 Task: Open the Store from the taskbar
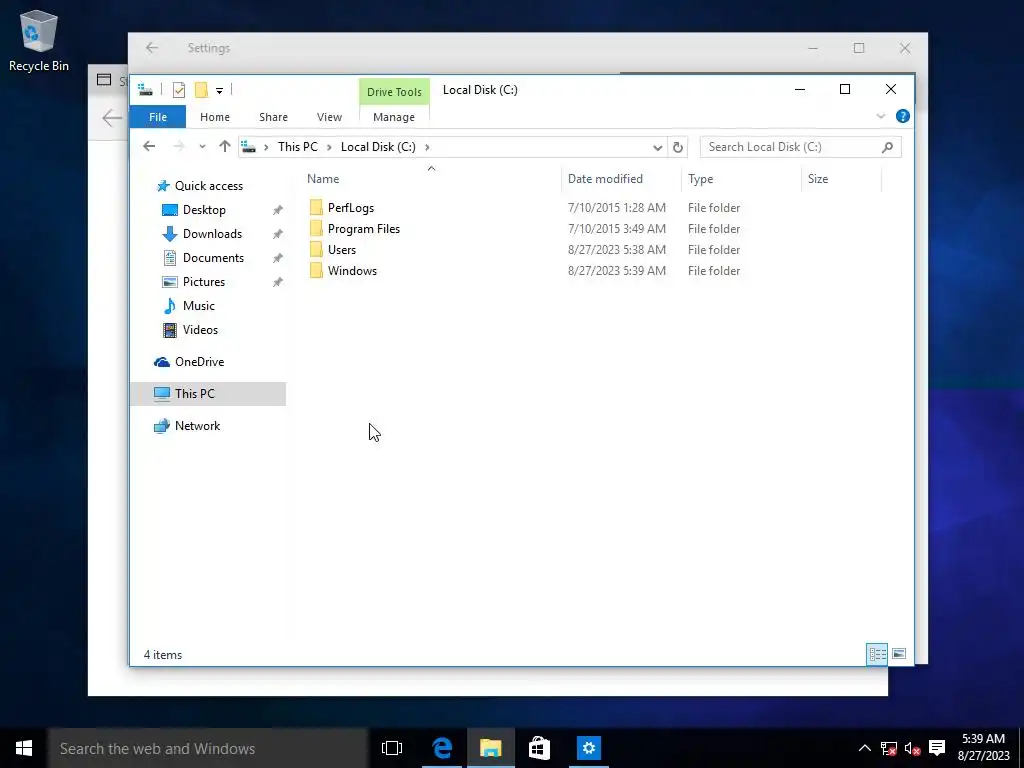539,748
